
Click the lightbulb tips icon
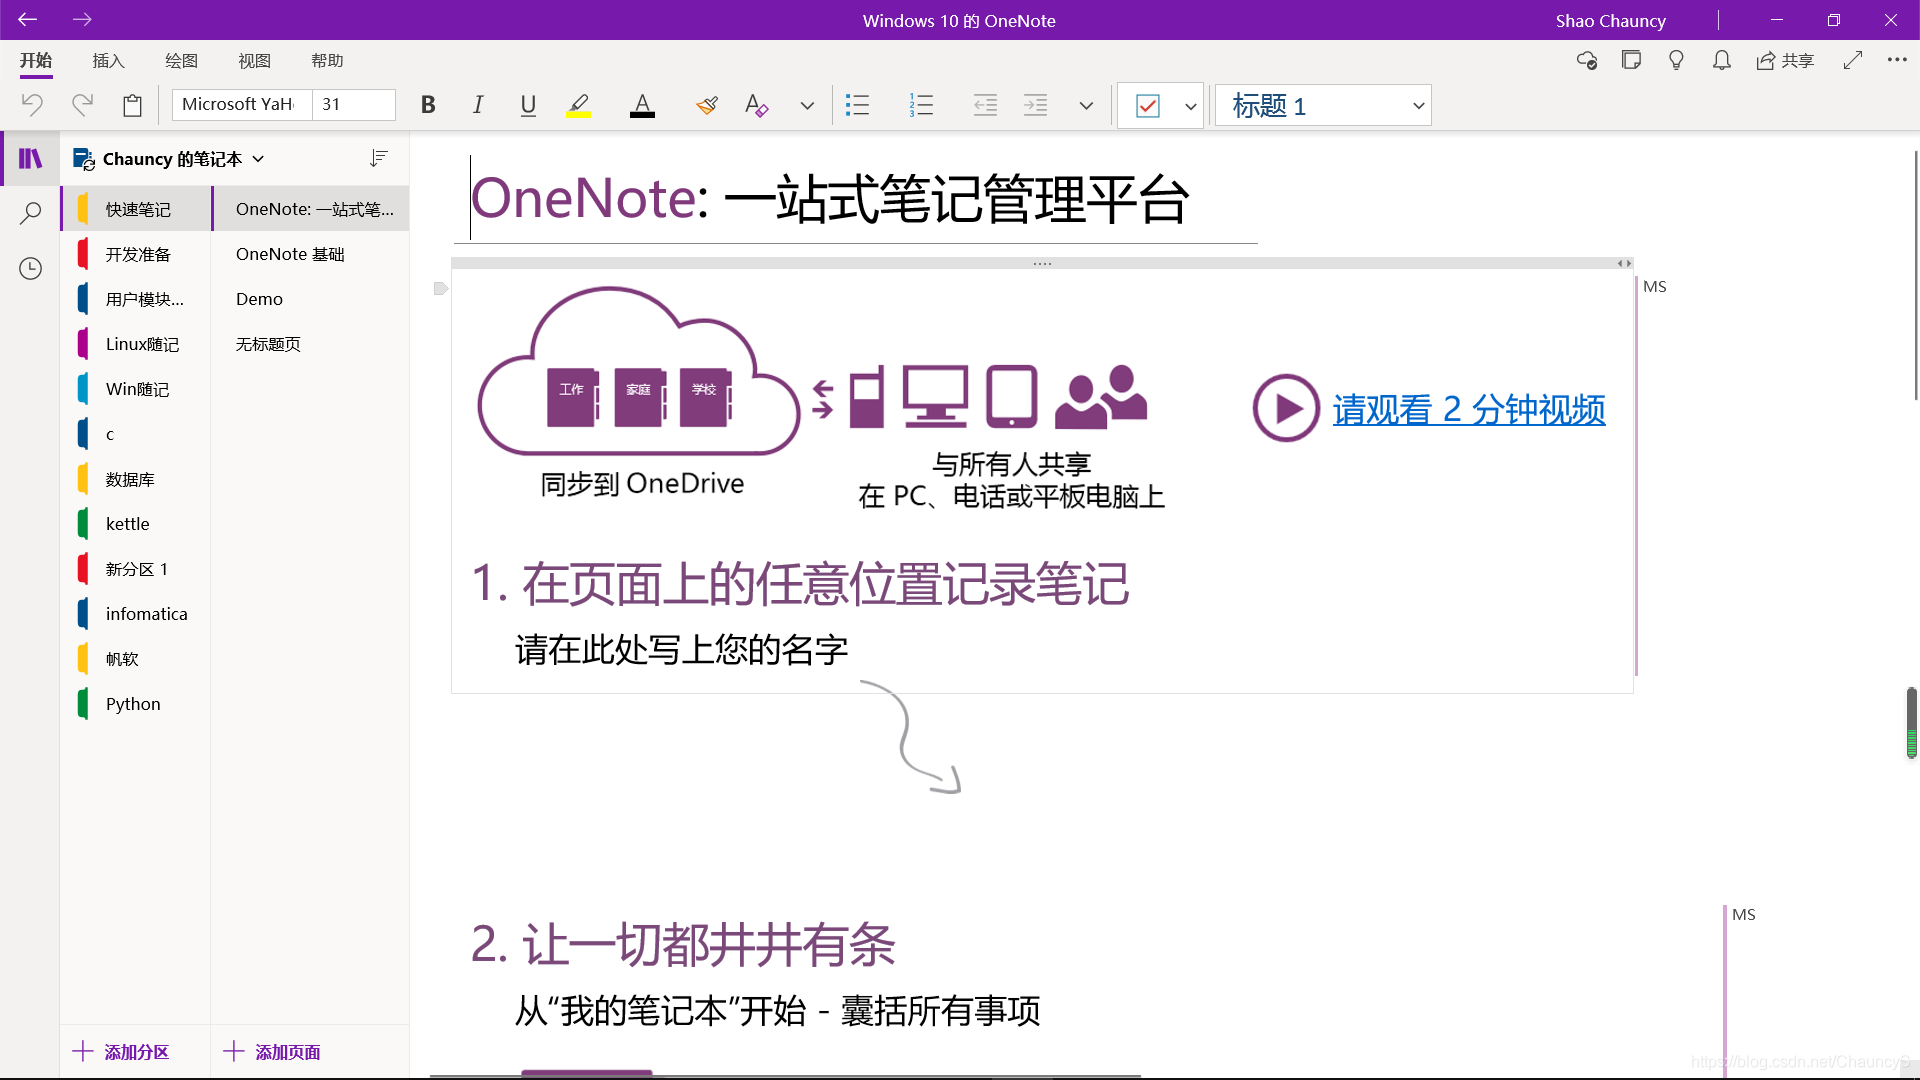(x=1676, y=61)
